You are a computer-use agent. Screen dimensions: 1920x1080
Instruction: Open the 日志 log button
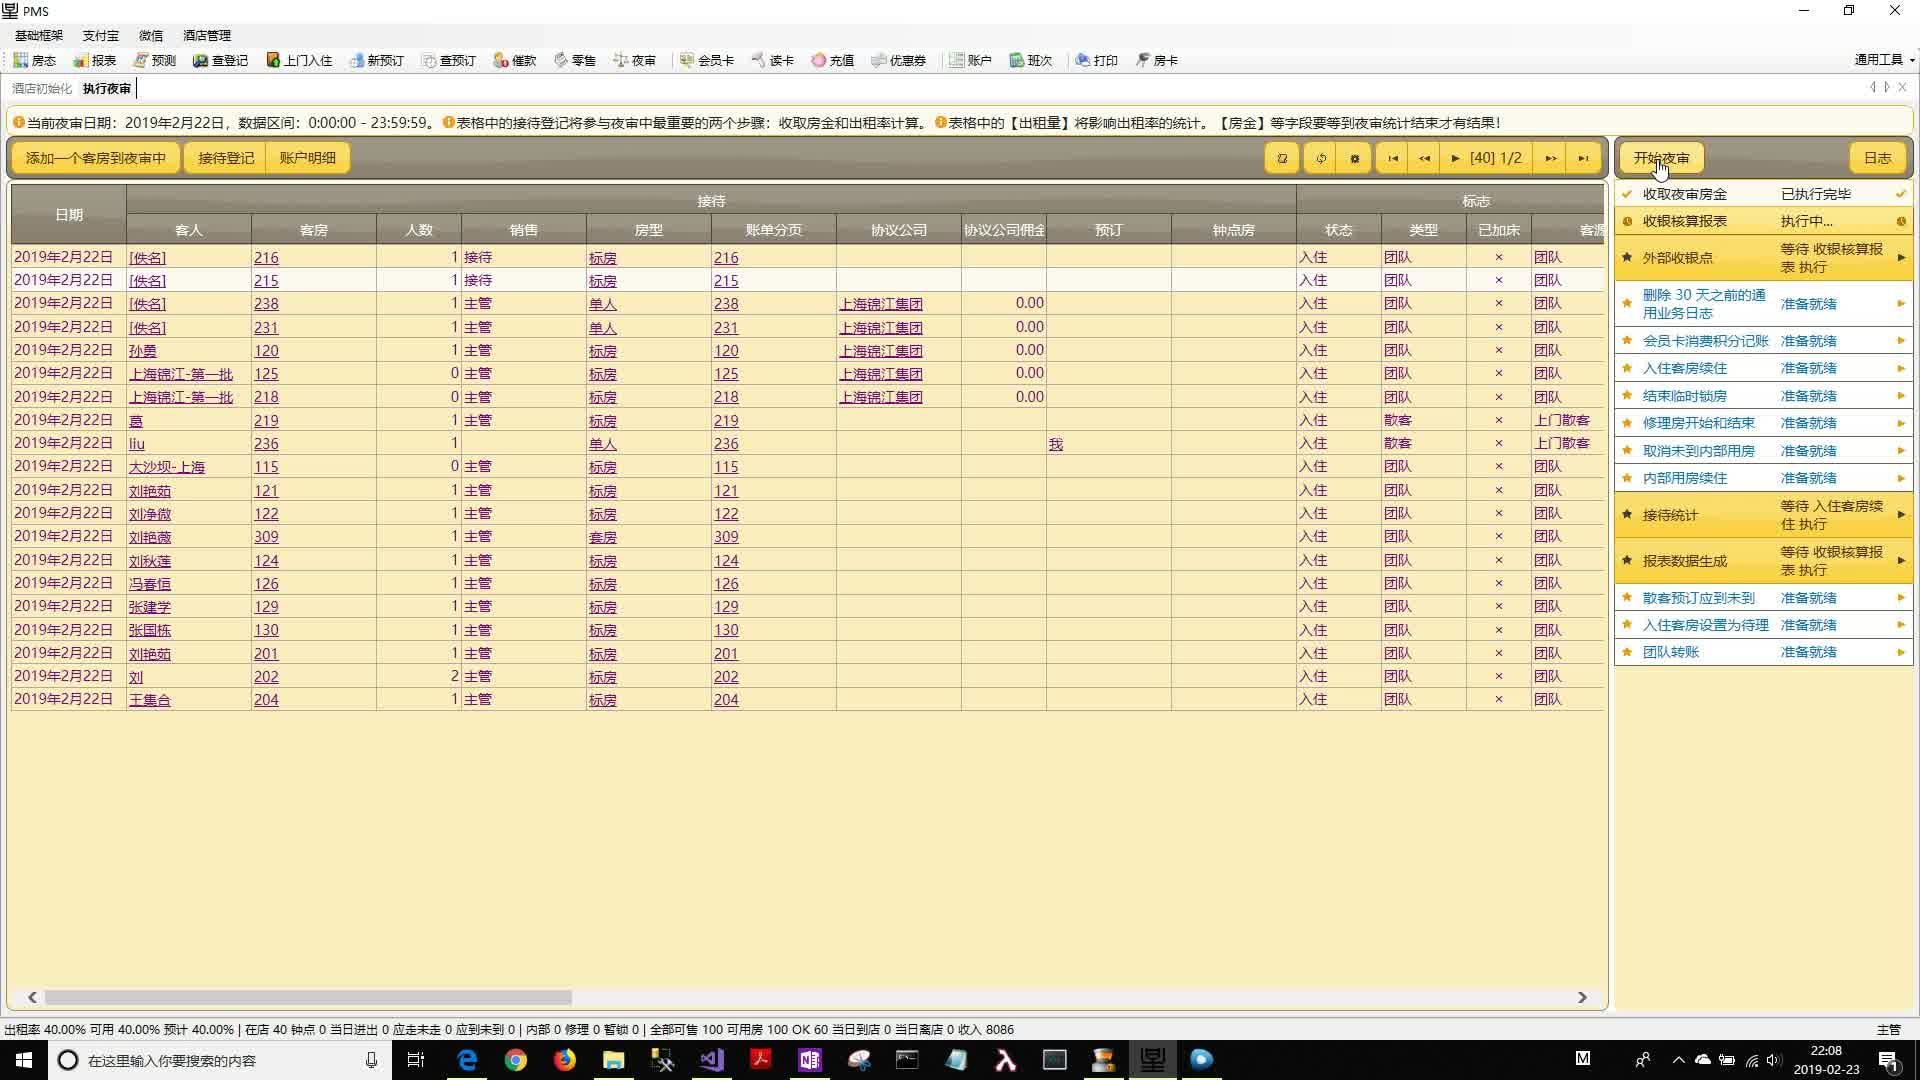pyautogui.click(x=1877, y=158)
